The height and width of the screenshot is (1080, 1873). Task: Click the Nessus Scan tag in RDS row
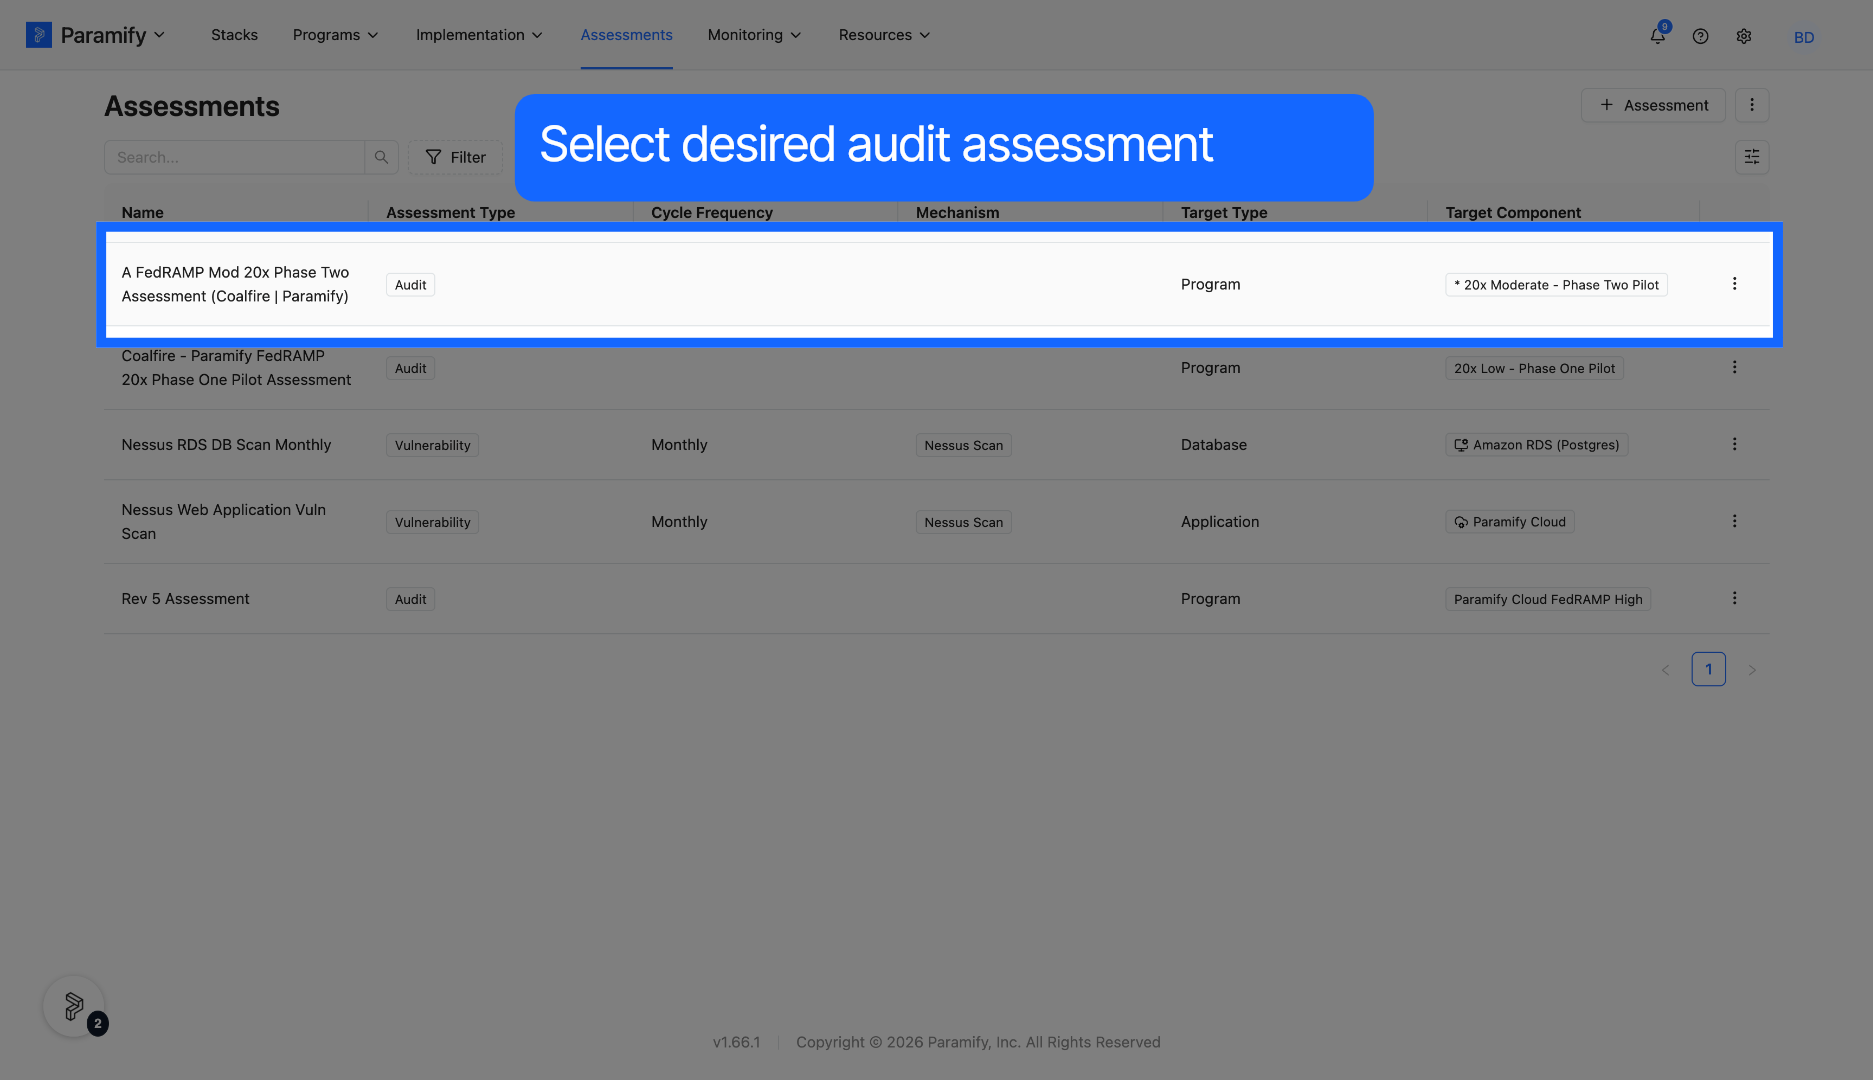coord(963,445)
